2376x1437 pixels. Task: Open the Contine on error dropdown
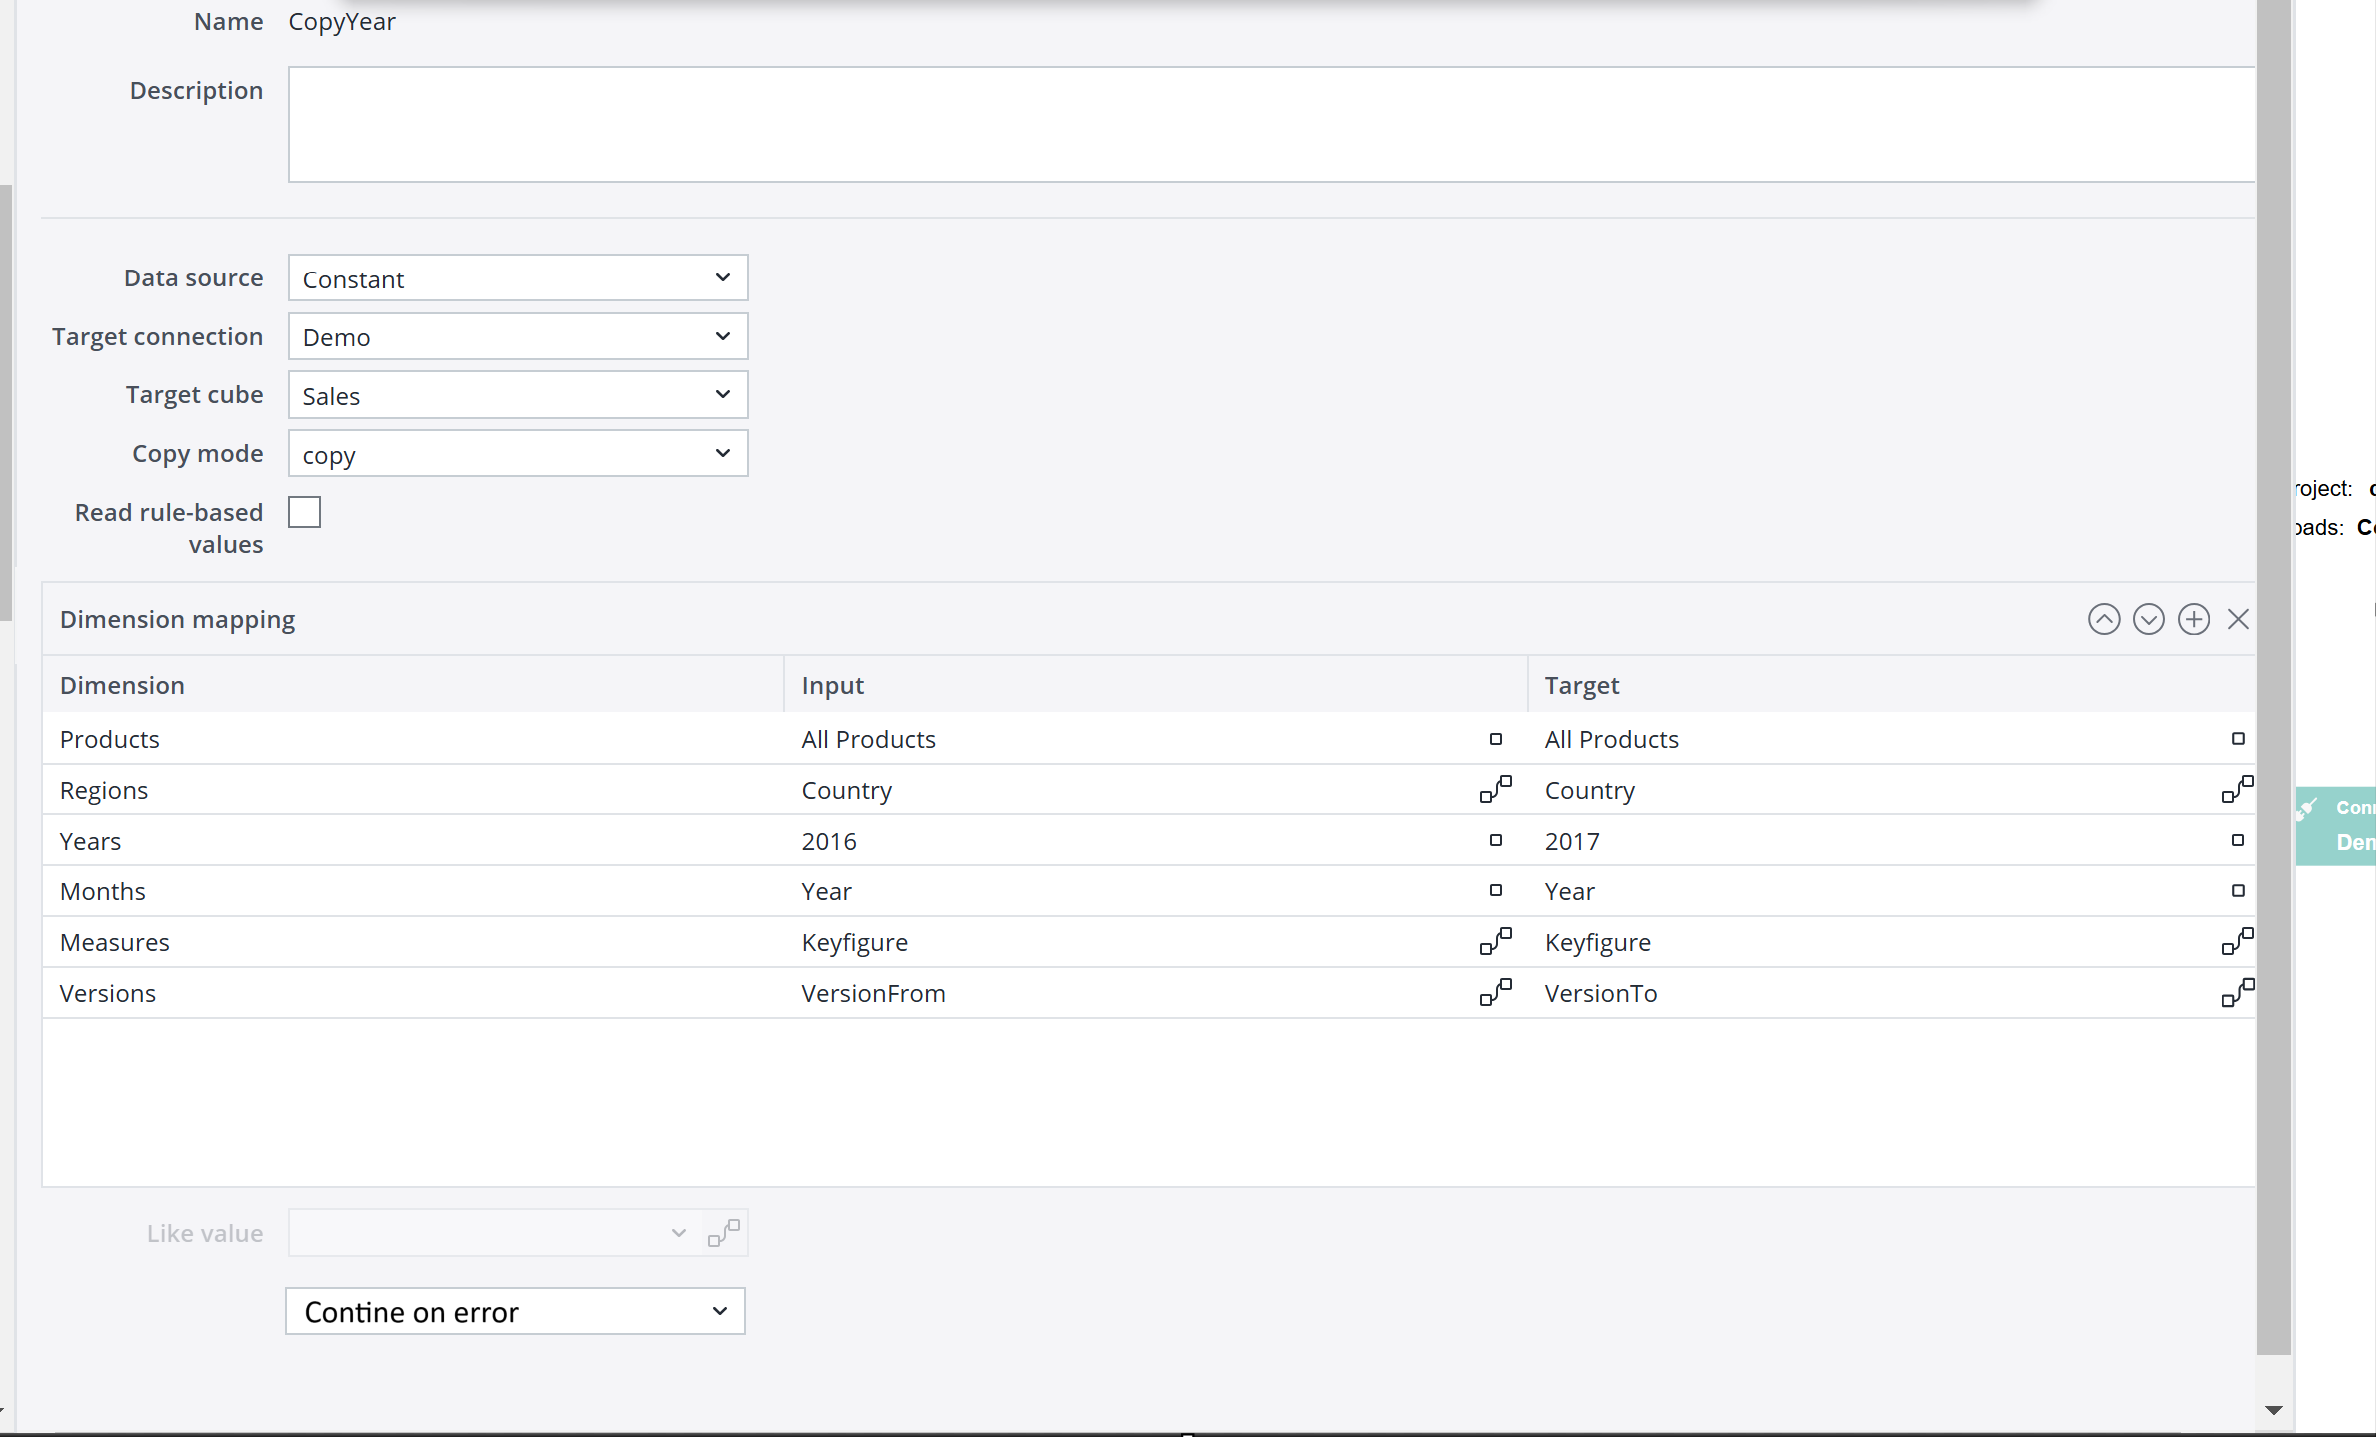(x=515, y=1311)
